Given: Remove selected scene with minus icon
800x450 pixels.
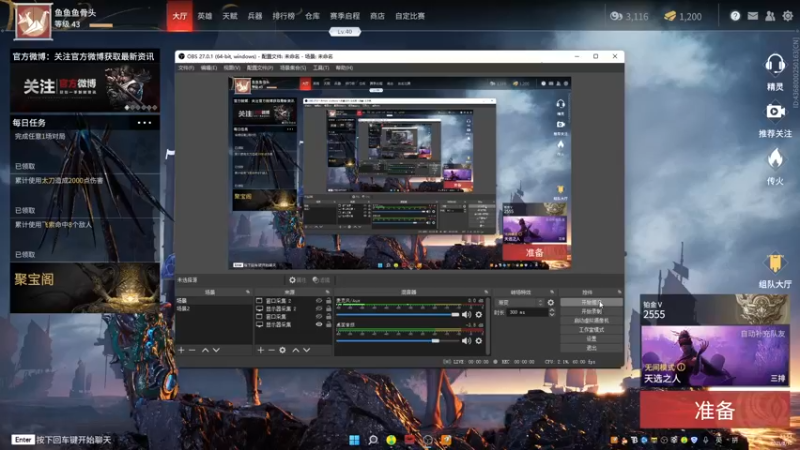Looking at the screenshot, I should pos(192,350).
